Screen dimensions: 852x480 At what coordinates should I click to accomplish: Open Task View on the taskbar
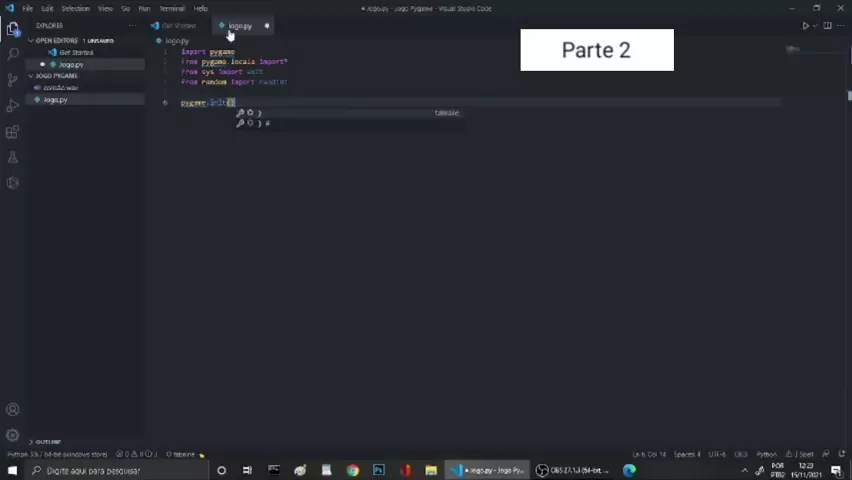click(247, 470)
